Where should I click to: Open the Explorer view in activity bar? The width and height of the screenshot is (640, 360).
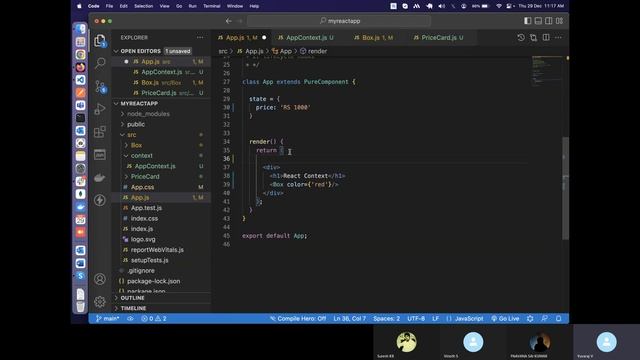(100, 40)
